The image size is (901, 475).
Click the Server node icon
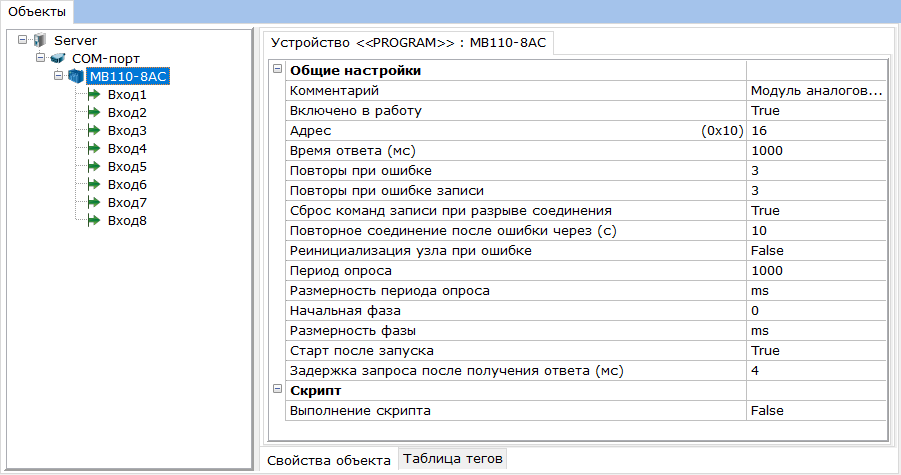[x=40, y=41]
